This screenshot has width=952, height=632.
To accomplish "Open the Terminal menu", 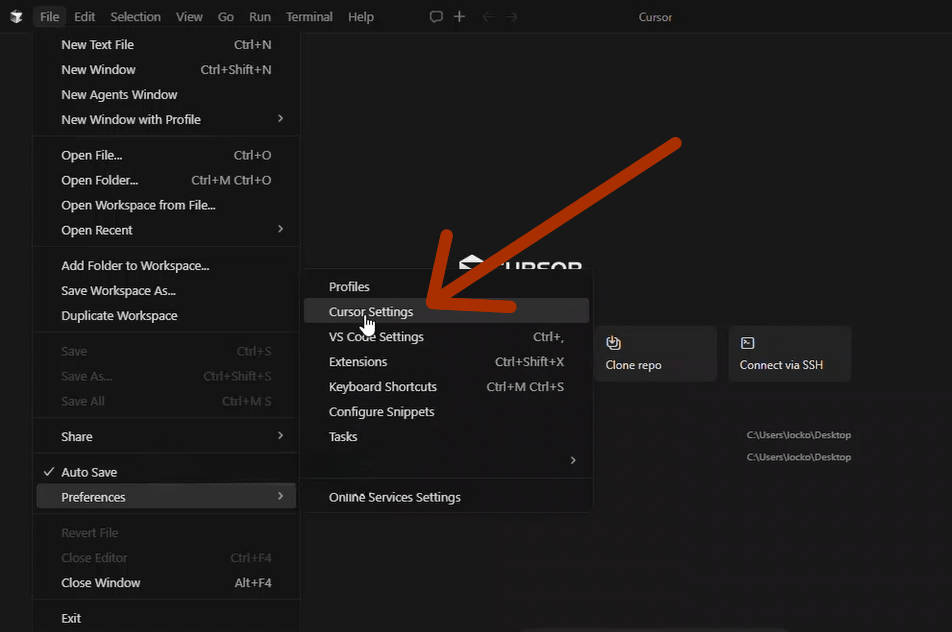I will click(x=309, y=17).
